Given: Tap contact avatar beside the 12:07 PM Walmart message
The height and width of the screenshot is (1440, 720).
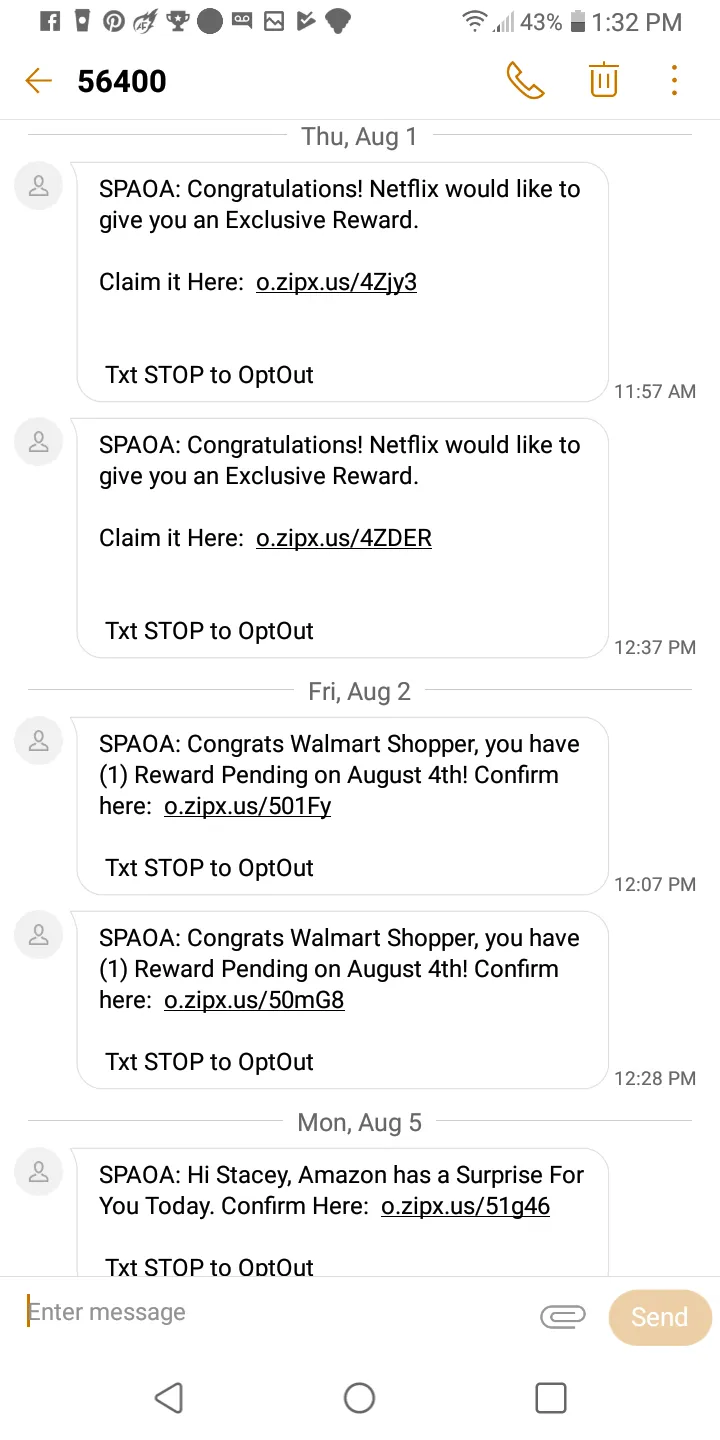Looking at the screenshot, I should (39, 741).
